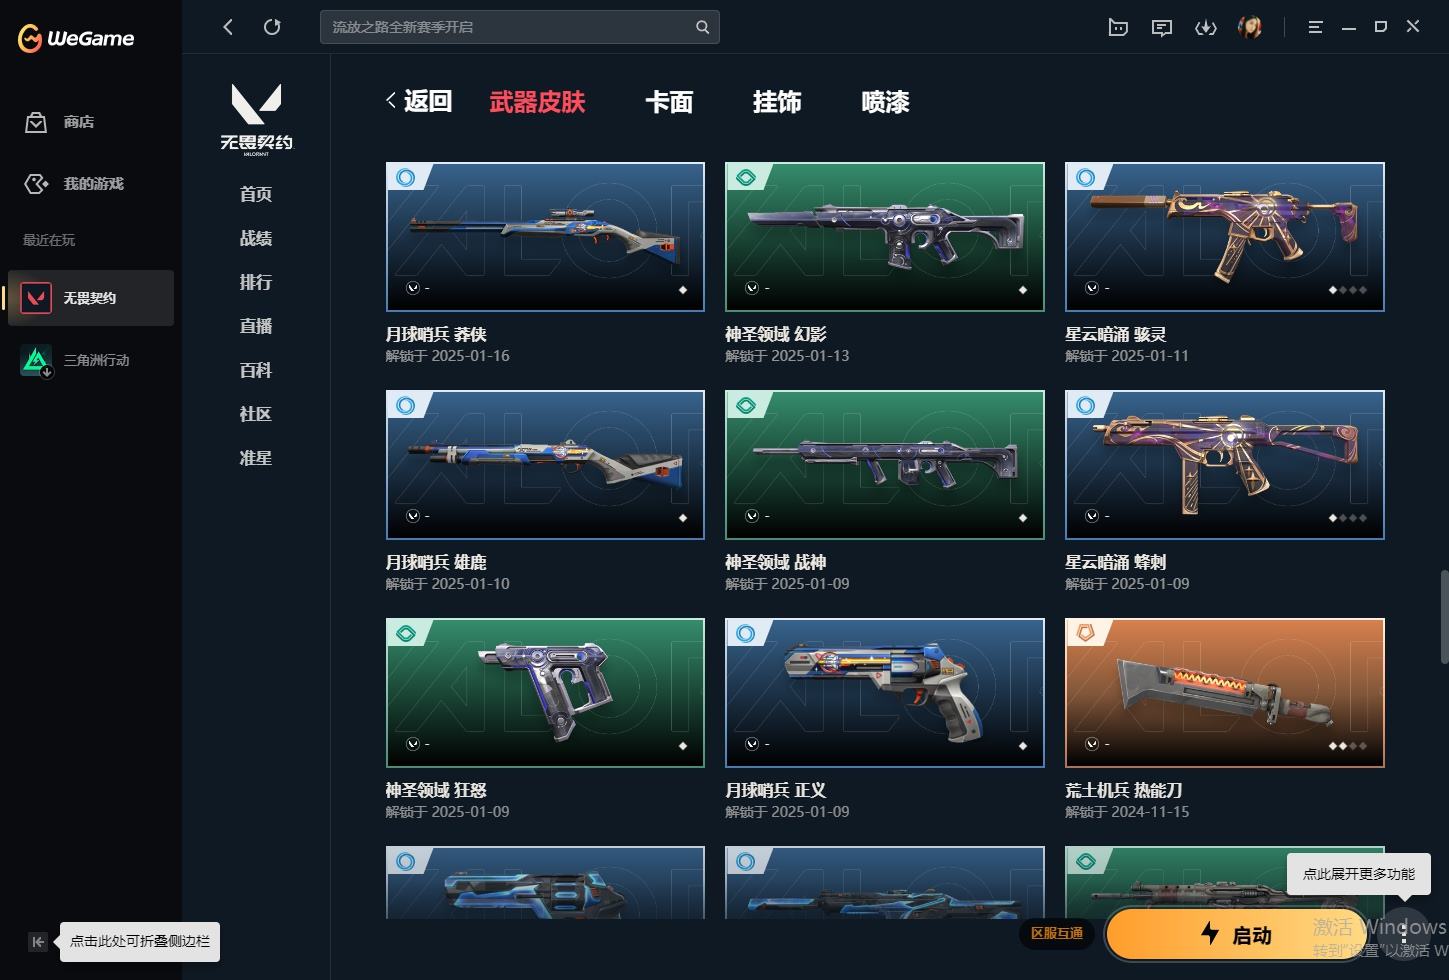Click the WeGame logo
Screen dimensions: 1449x980
pos(76,38)
